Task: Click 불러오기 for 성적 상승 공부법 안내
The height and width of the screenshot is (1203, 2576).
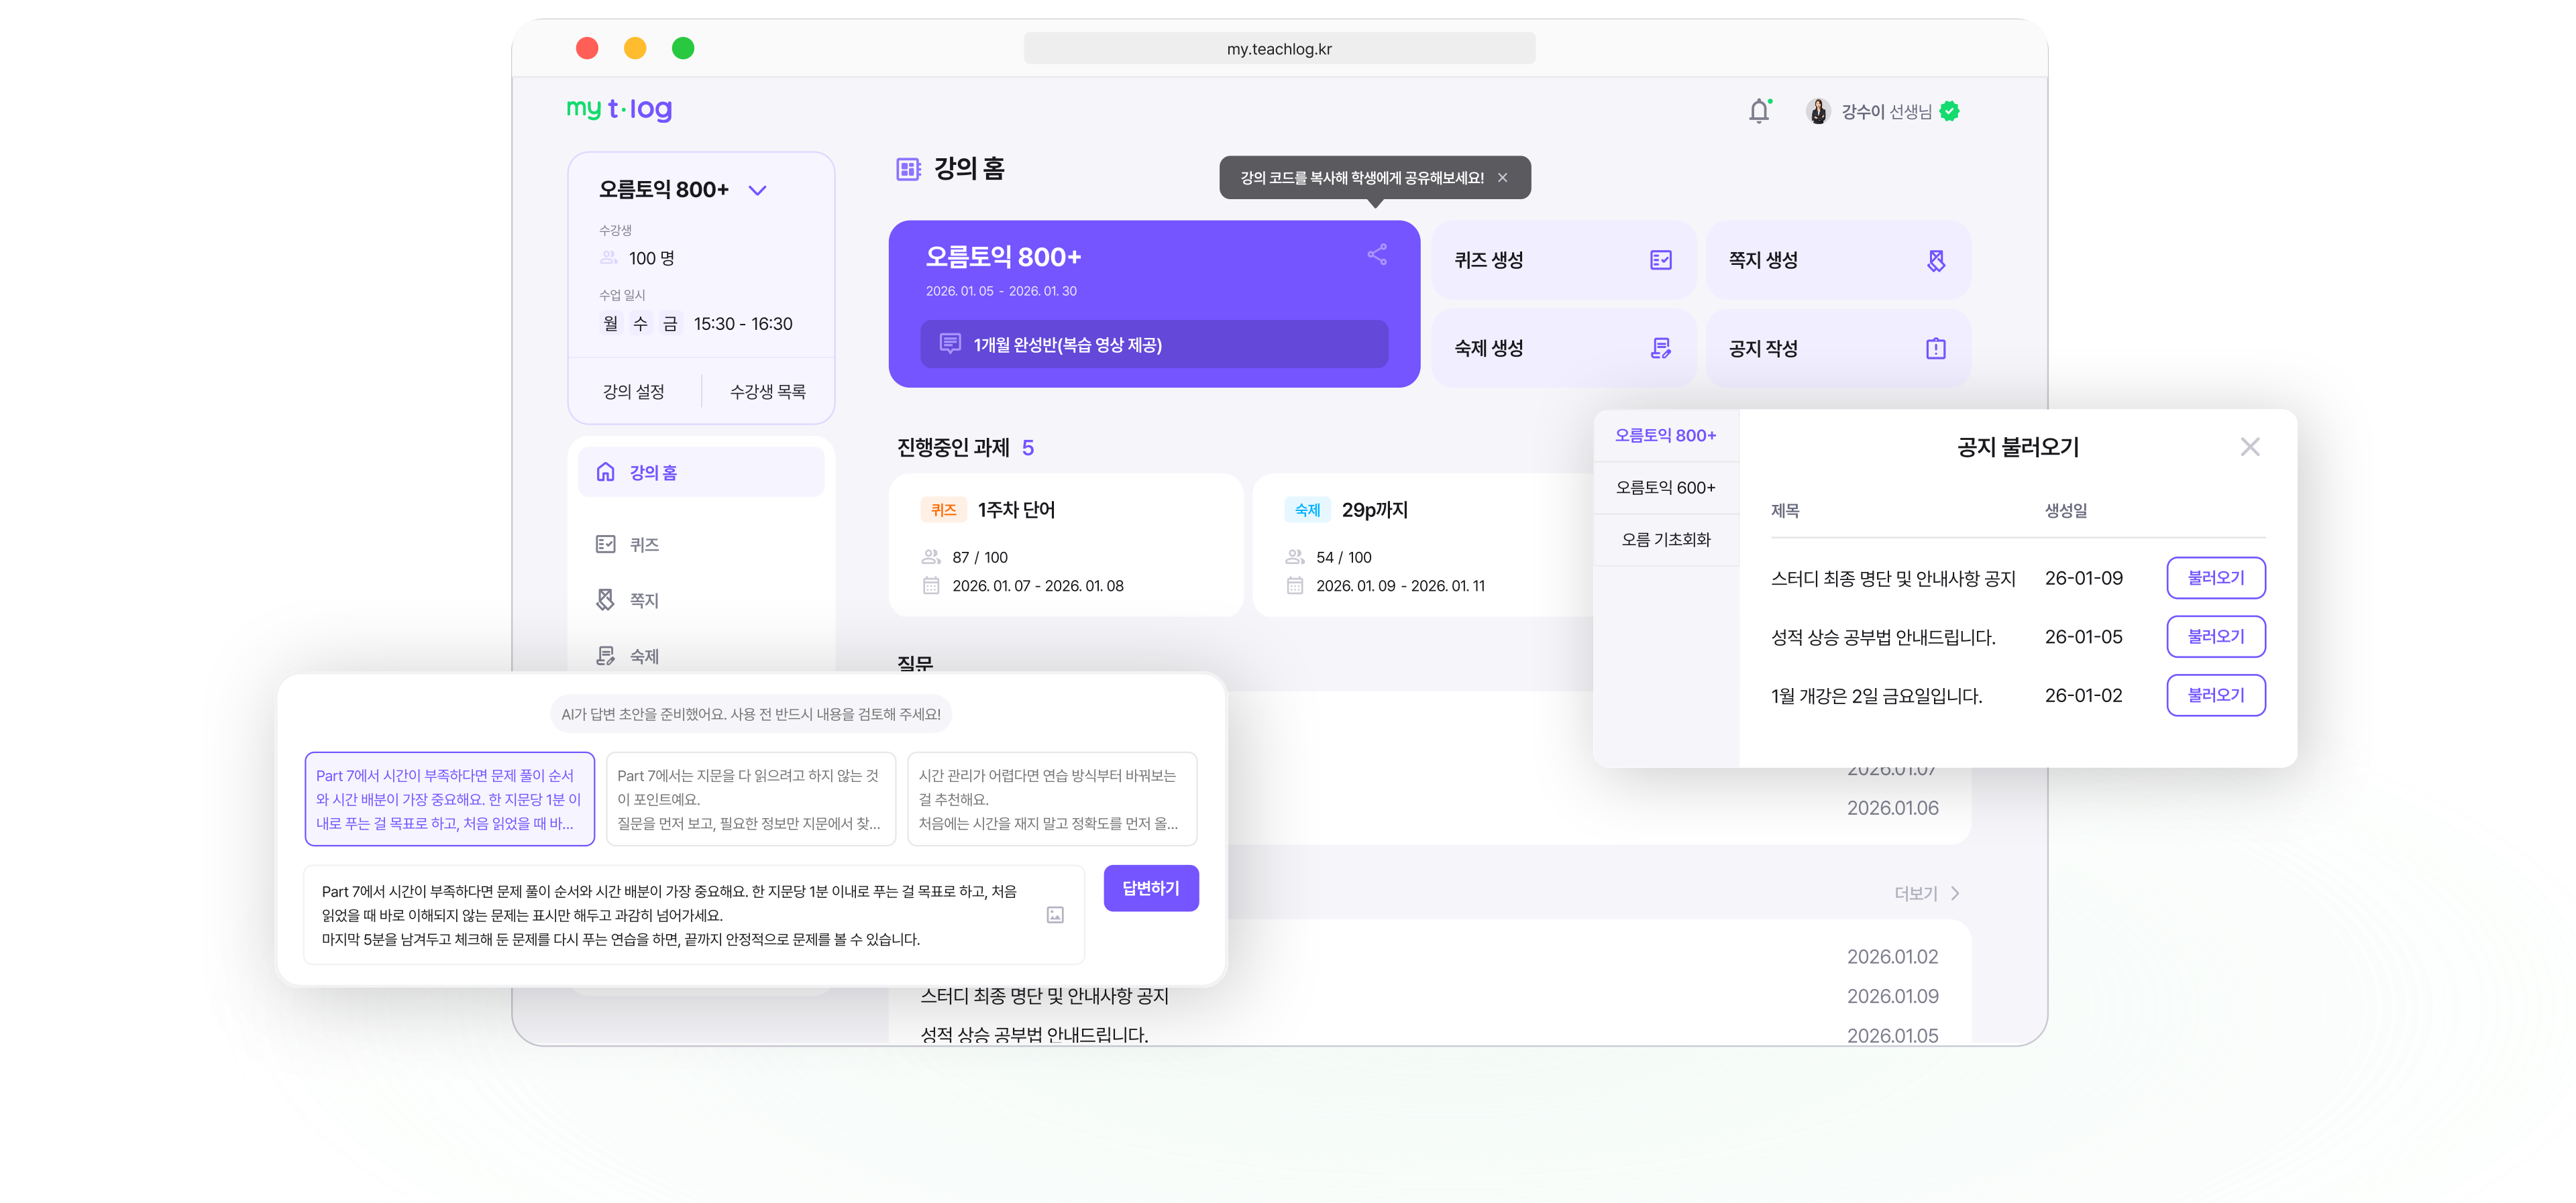Action: [x=2215, y=636]
